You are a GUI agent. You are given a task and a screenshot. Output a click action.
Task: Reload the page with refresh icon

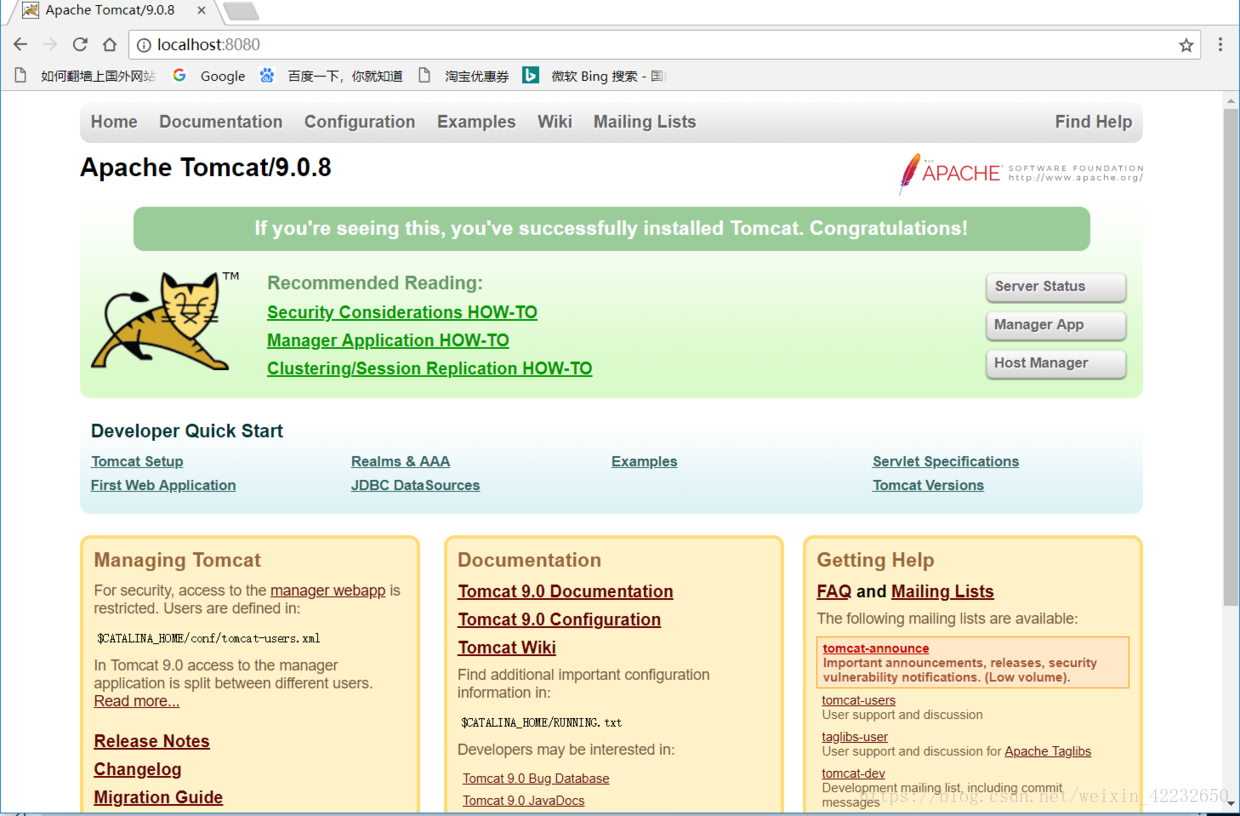(80, 44)
